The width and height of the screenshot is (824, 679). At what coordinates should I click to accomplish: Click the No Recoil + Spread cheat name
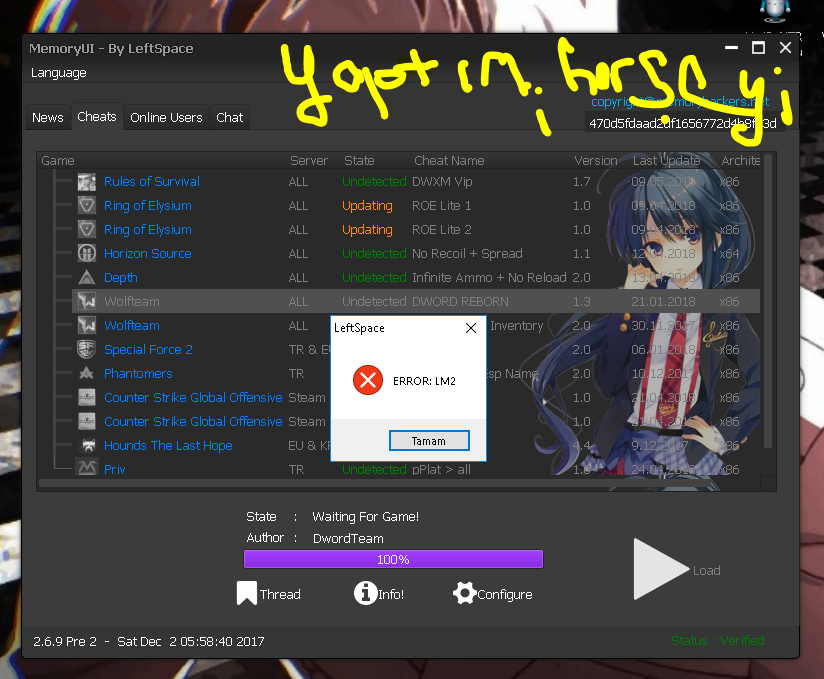pos(467,254)
